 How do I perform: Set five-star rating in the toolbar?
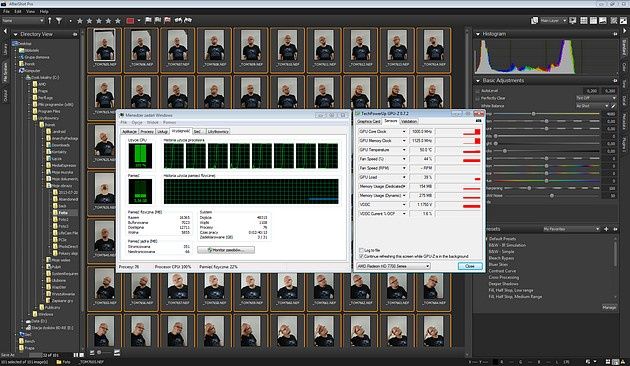tap(118, 20)
